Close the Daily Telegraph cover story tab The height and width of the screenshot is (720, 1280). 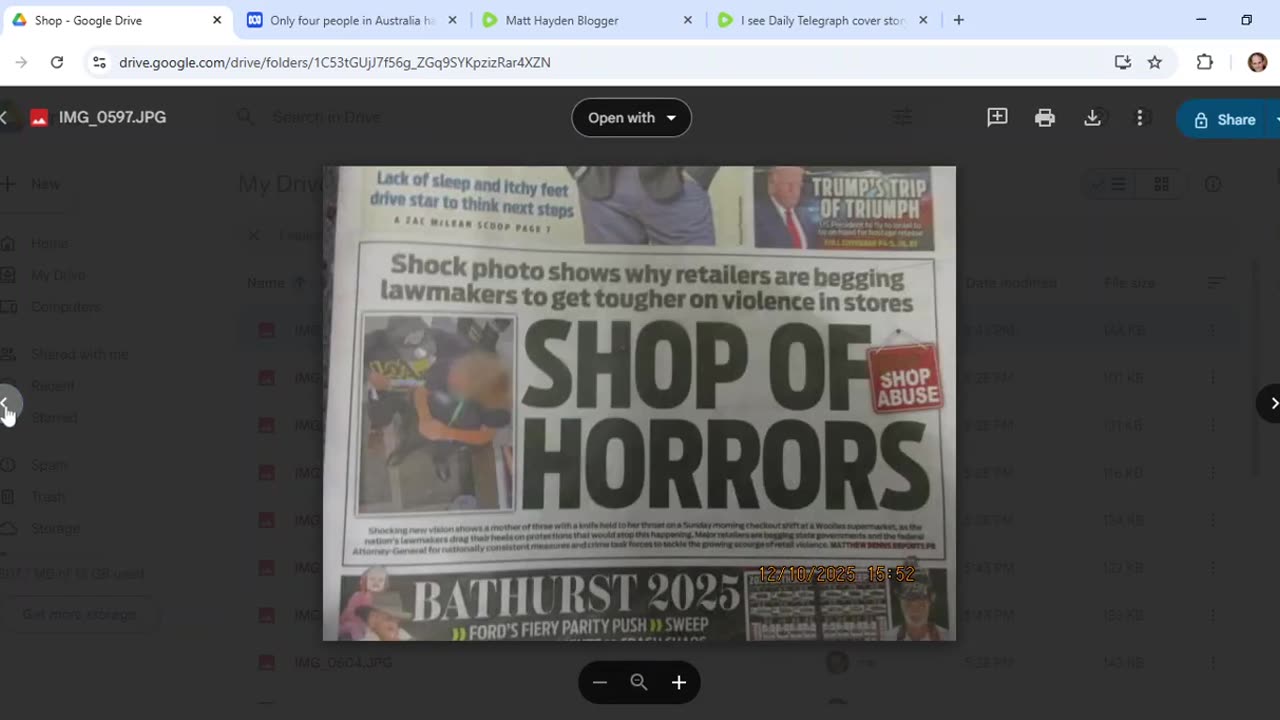point(922,20)
